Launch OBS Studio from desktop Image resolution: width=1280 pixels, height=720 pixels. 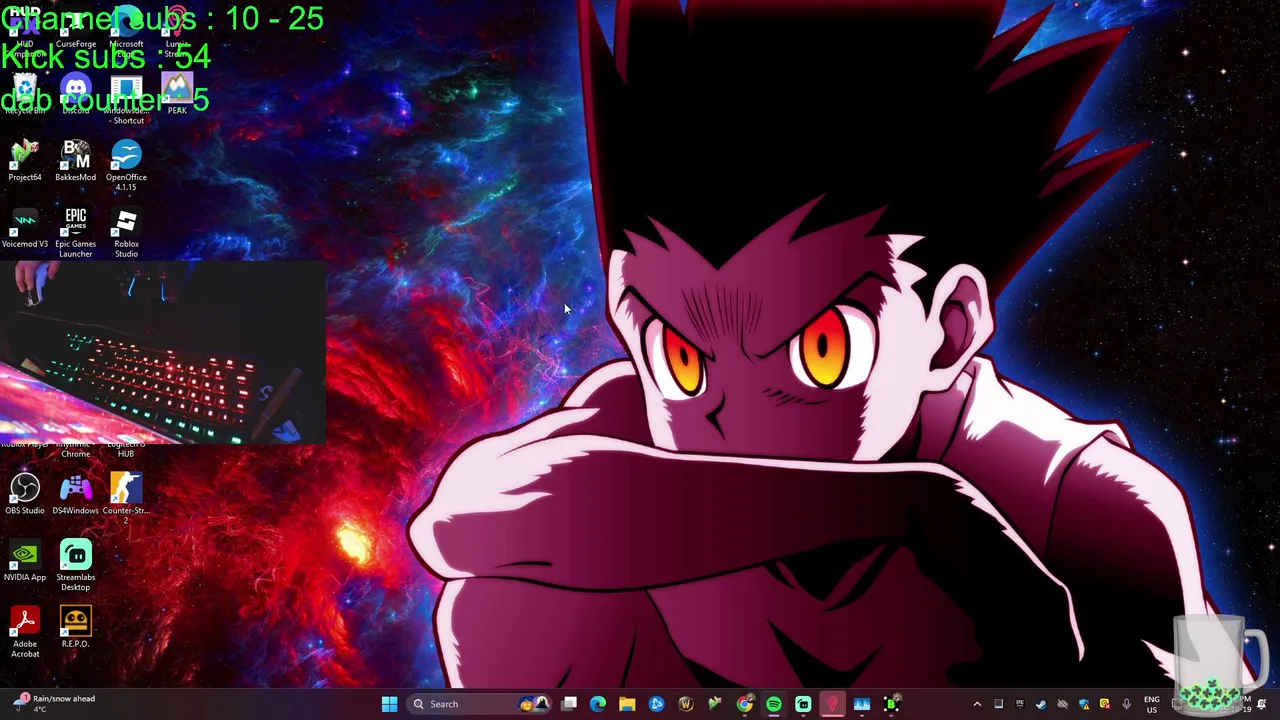click(25, 494)
